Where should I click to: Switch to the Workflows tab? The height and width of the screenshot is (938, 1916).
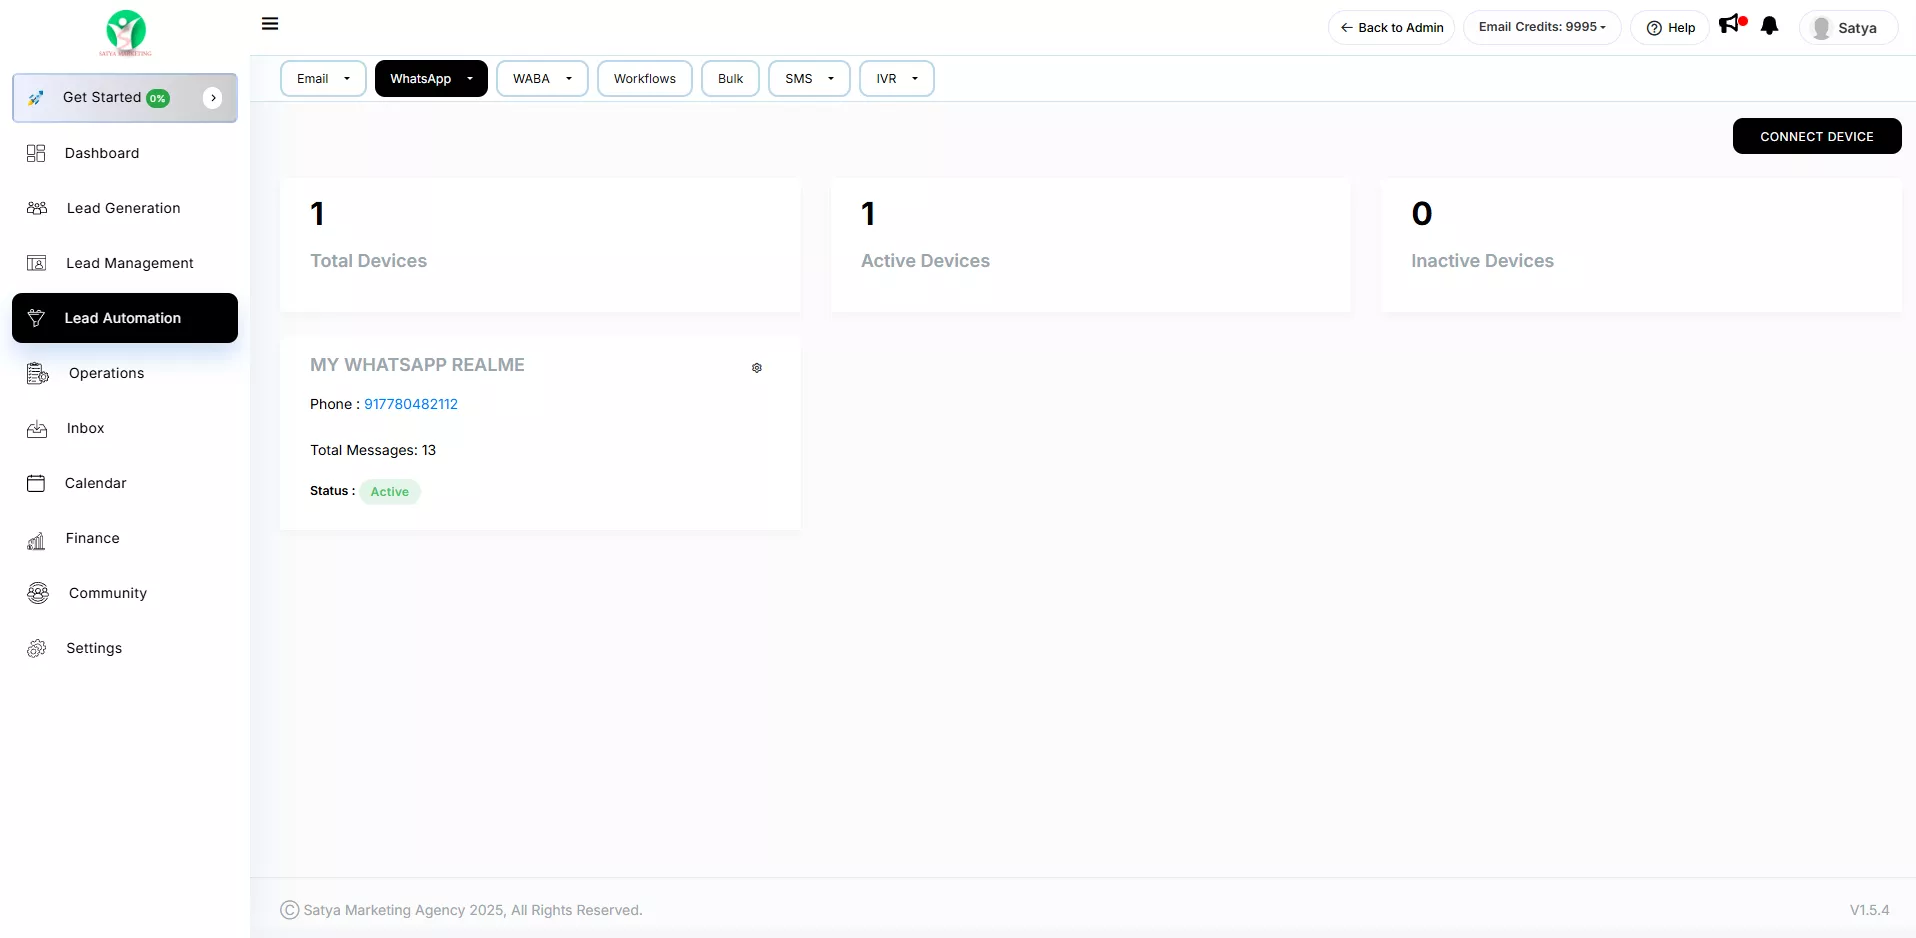pos(644,79)
